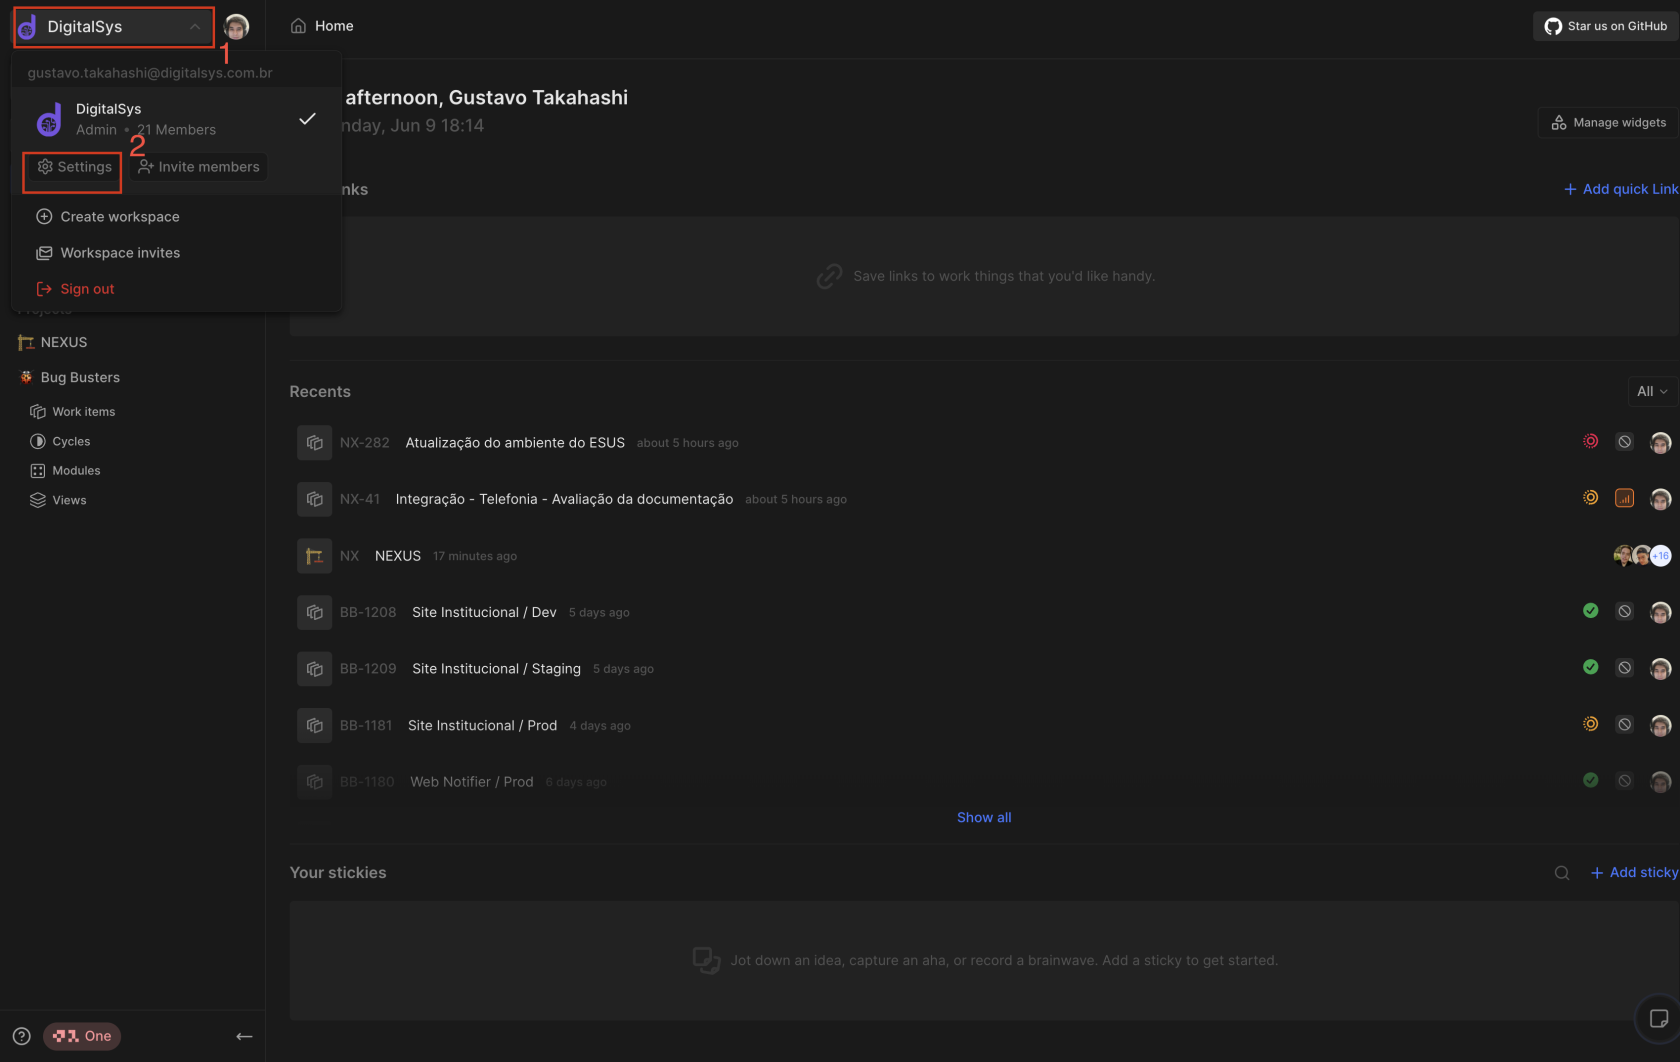Click the help question mark icon
Image resolution: width=1680 pixels, height=1062 pixels.
[x=22, y=1036]
